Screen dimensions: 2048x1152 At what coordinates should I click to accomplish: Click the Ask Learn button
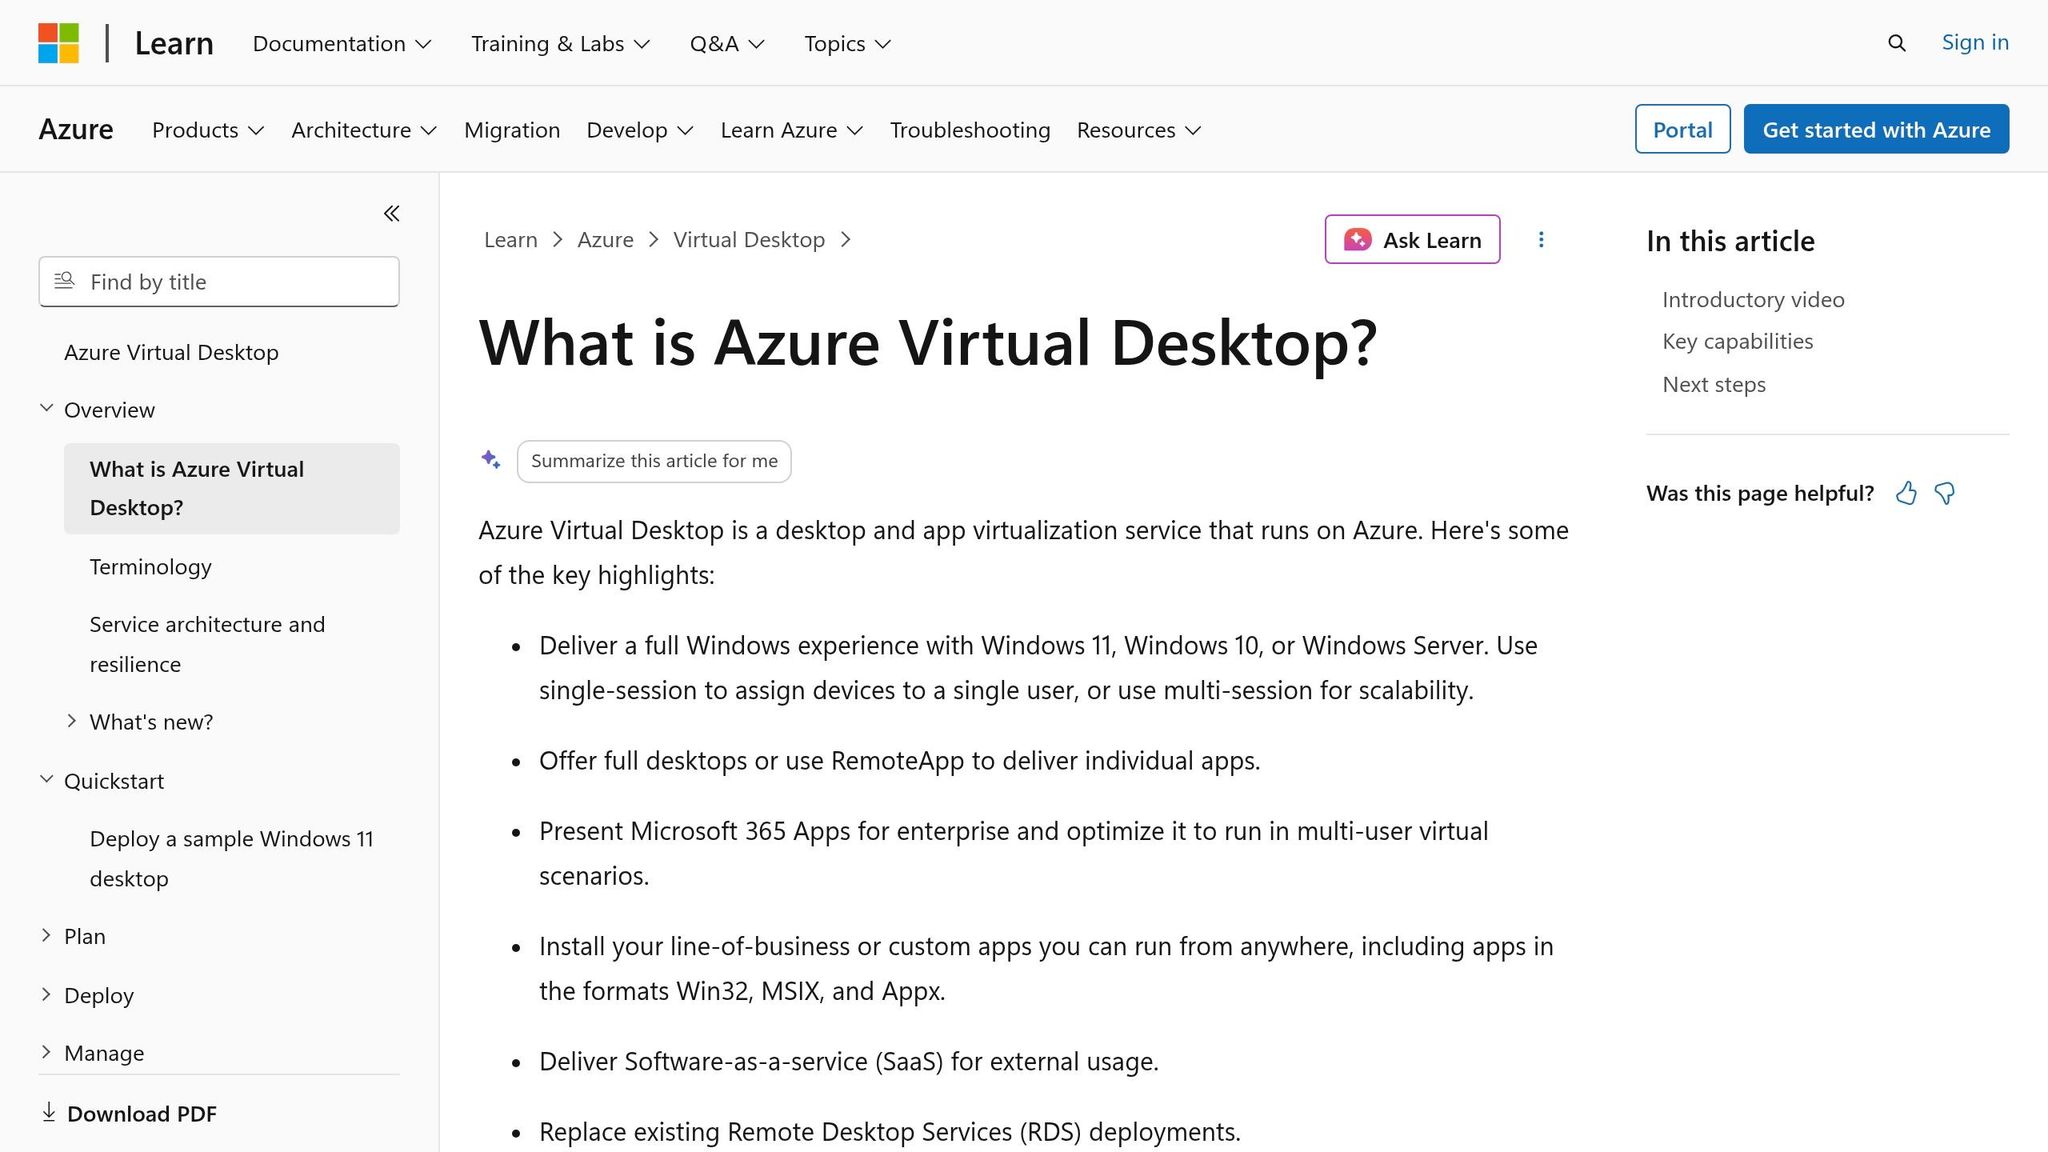pos(1412,240)
